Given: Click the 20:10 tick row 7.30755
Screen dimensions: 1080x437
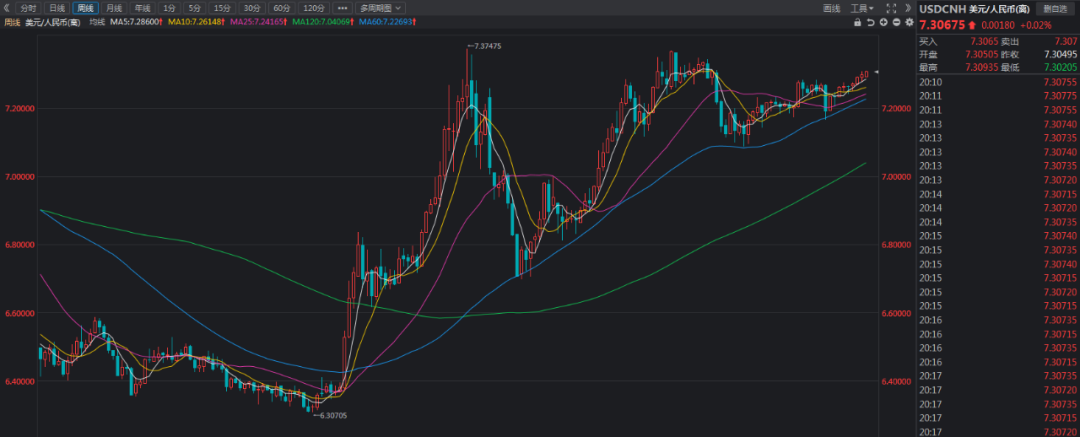Looking at the screenshot, I should [998, 82].
